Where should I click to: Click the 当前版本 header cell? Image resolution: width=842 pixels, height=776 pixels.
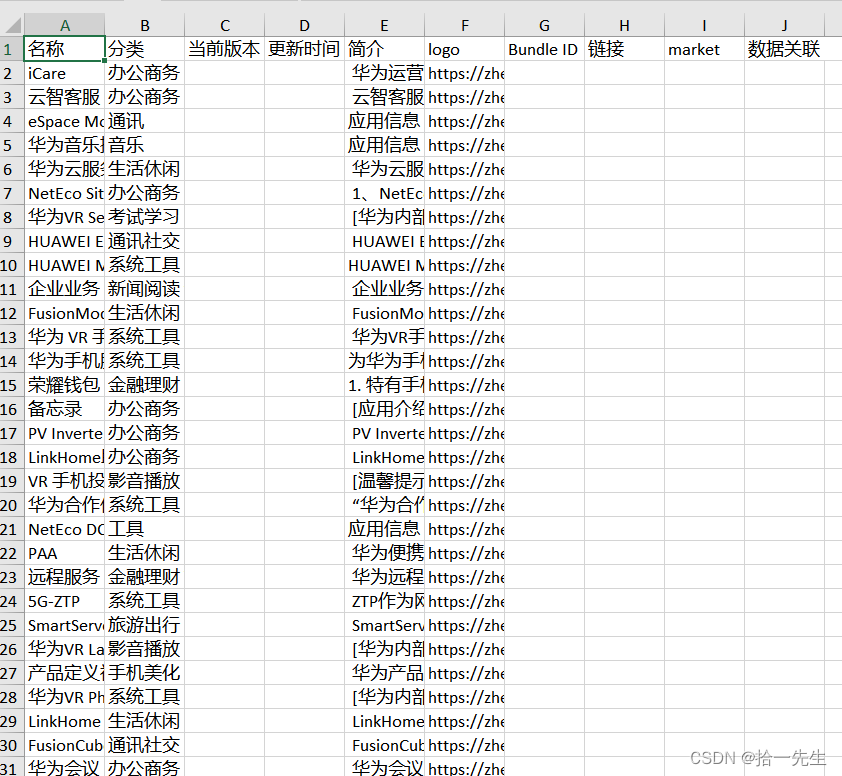(224, 49)
